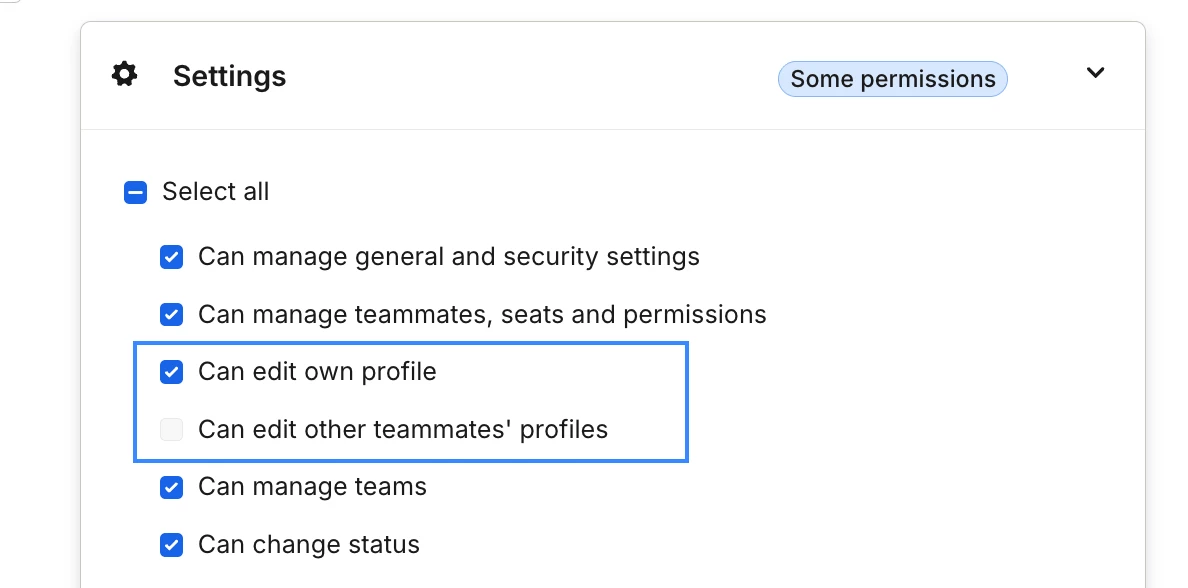
Task: Click the Can edit other teammates' profiles label
Action: 403,430
